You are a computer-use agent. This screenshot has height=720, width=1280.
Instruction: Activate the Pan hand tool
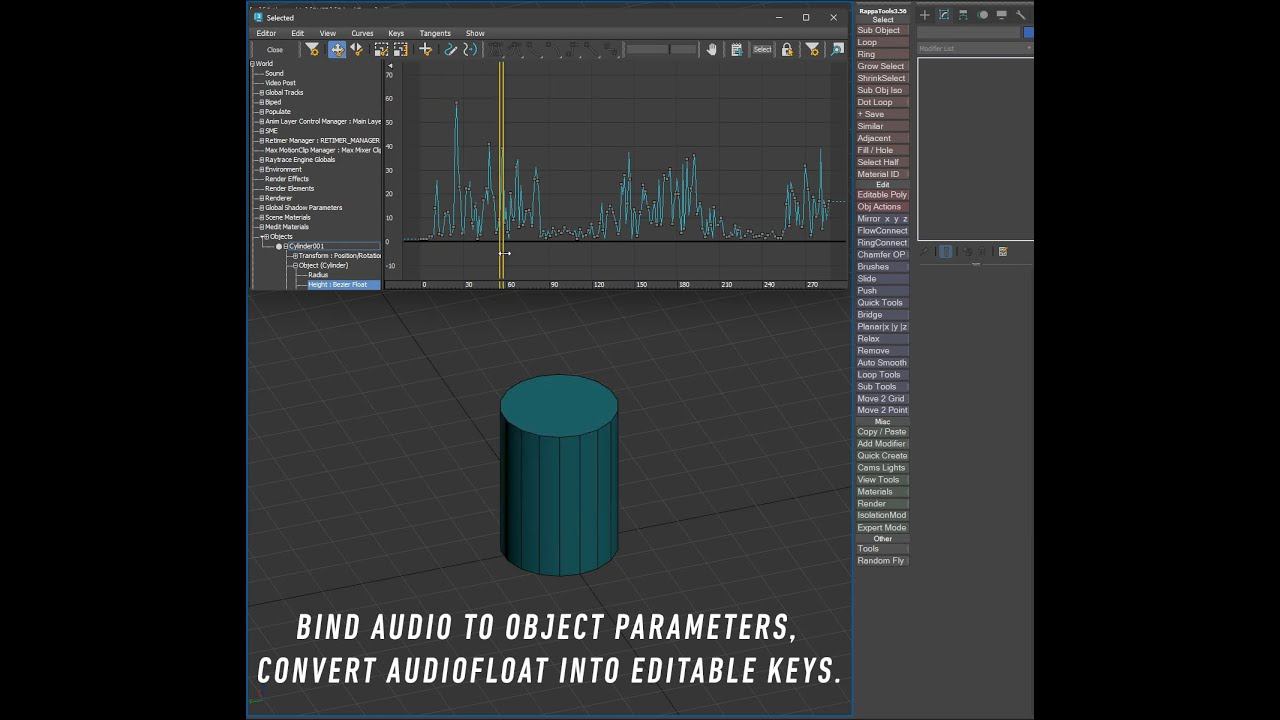[x=712, y=49]
